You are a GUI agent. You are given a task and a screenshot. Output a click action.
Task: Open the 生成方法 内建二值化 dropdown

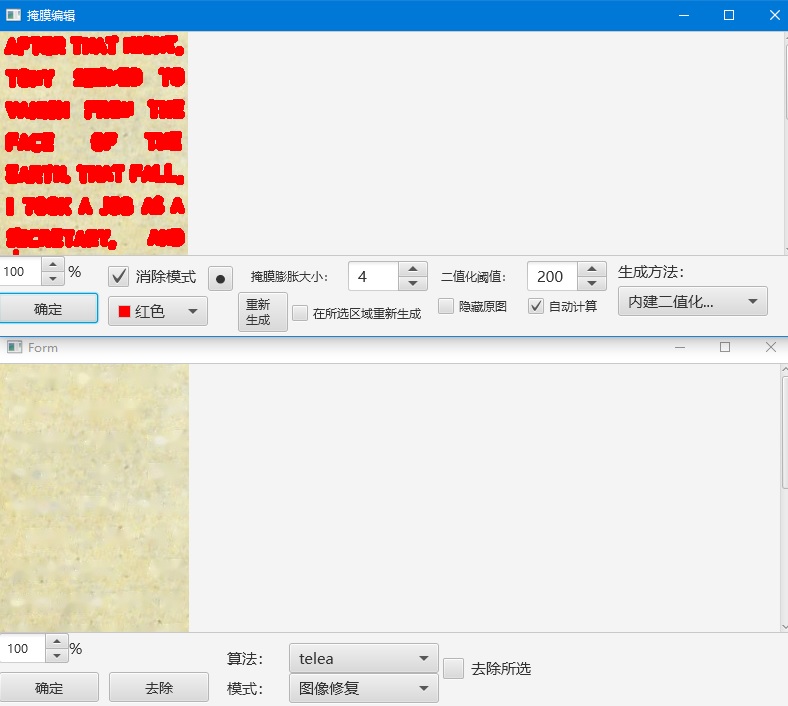click(x=693, y=301)
